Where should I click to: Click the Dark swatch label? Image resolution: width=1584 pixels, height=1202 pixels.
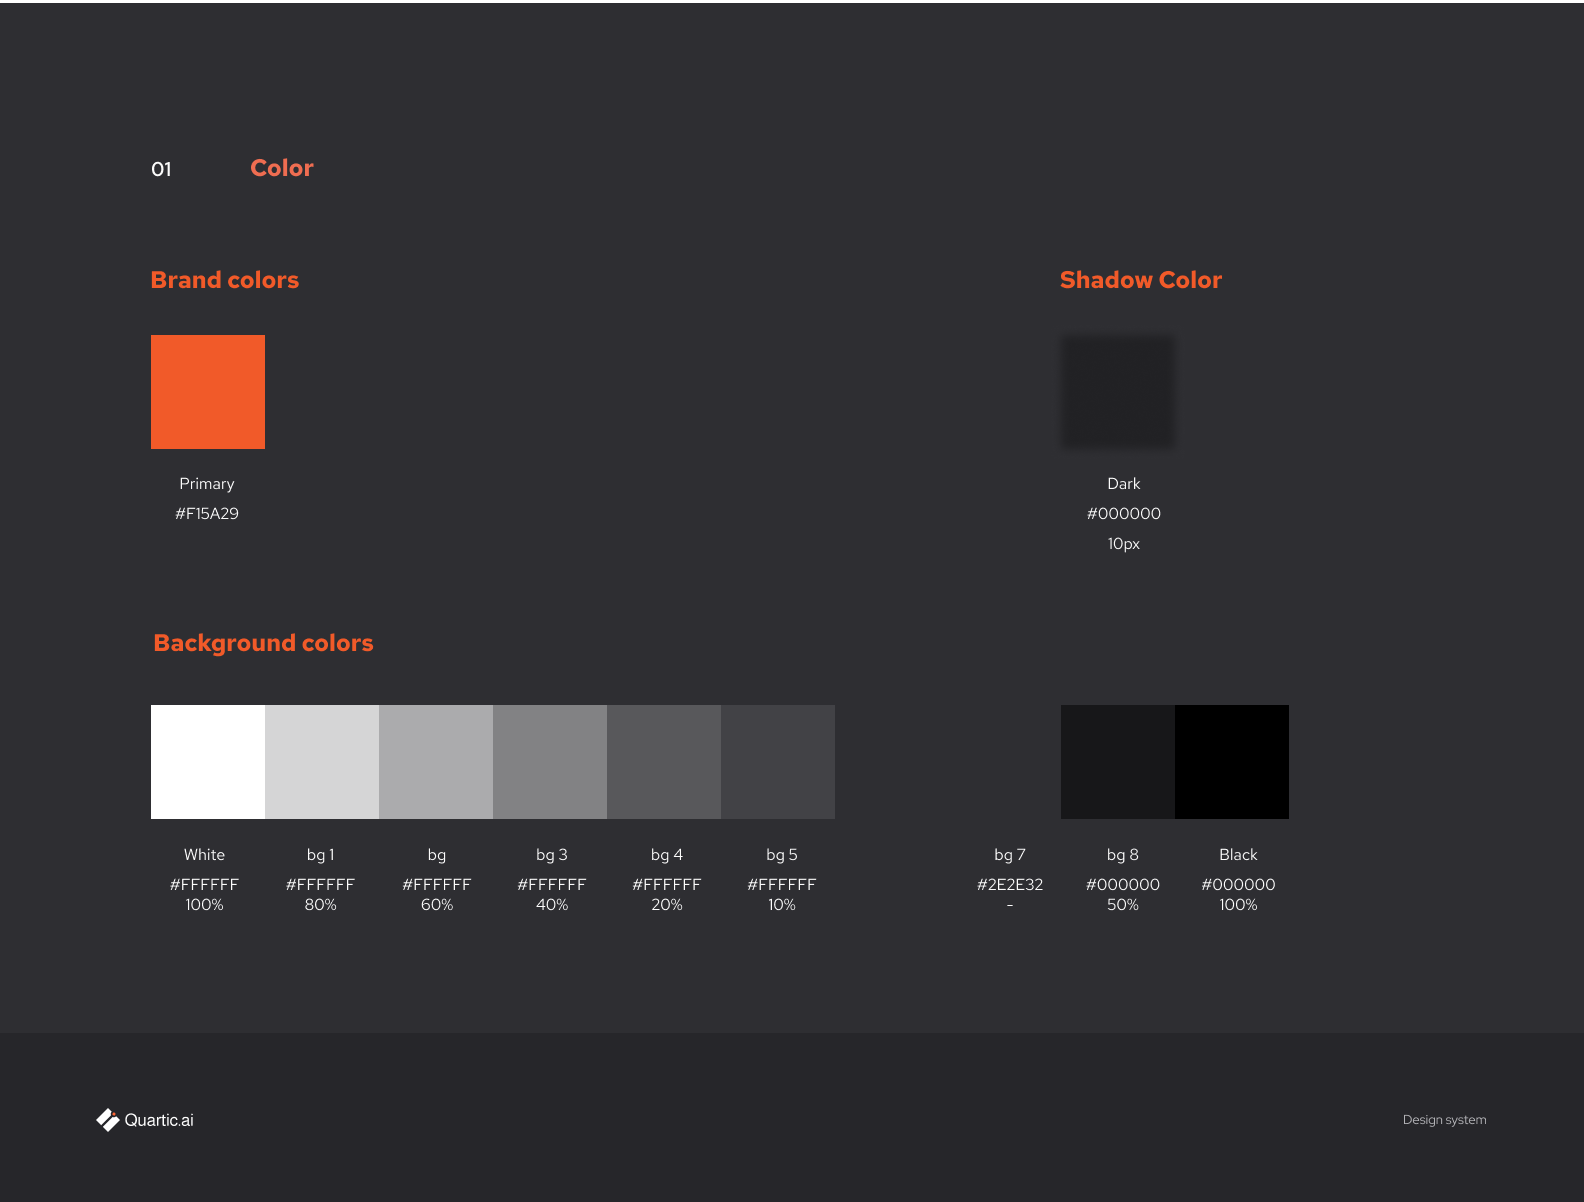[x=1124, y=484]
